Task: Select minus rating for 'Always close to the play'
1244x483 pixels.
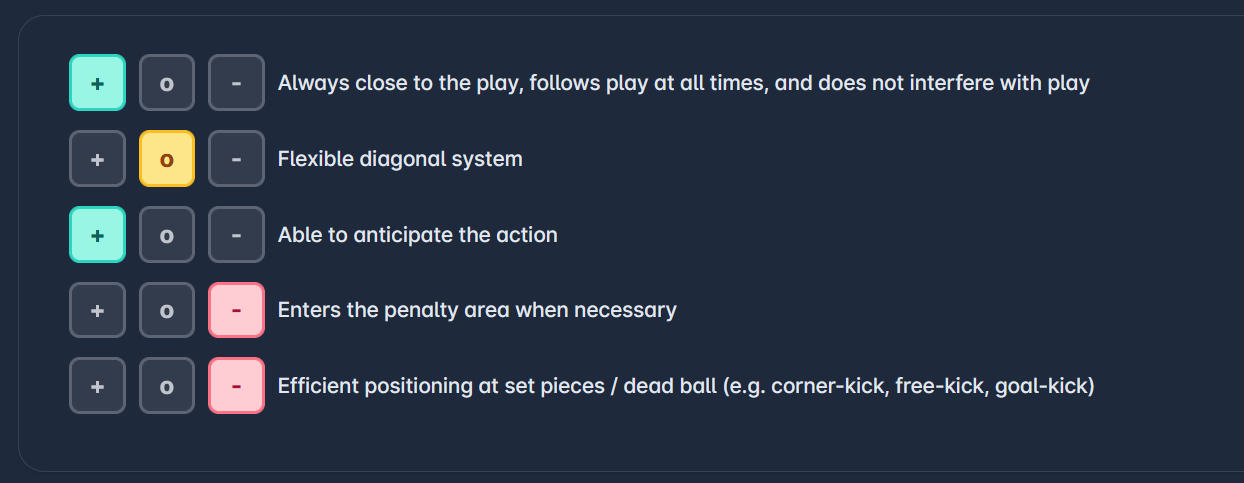Action: (236, 83)
